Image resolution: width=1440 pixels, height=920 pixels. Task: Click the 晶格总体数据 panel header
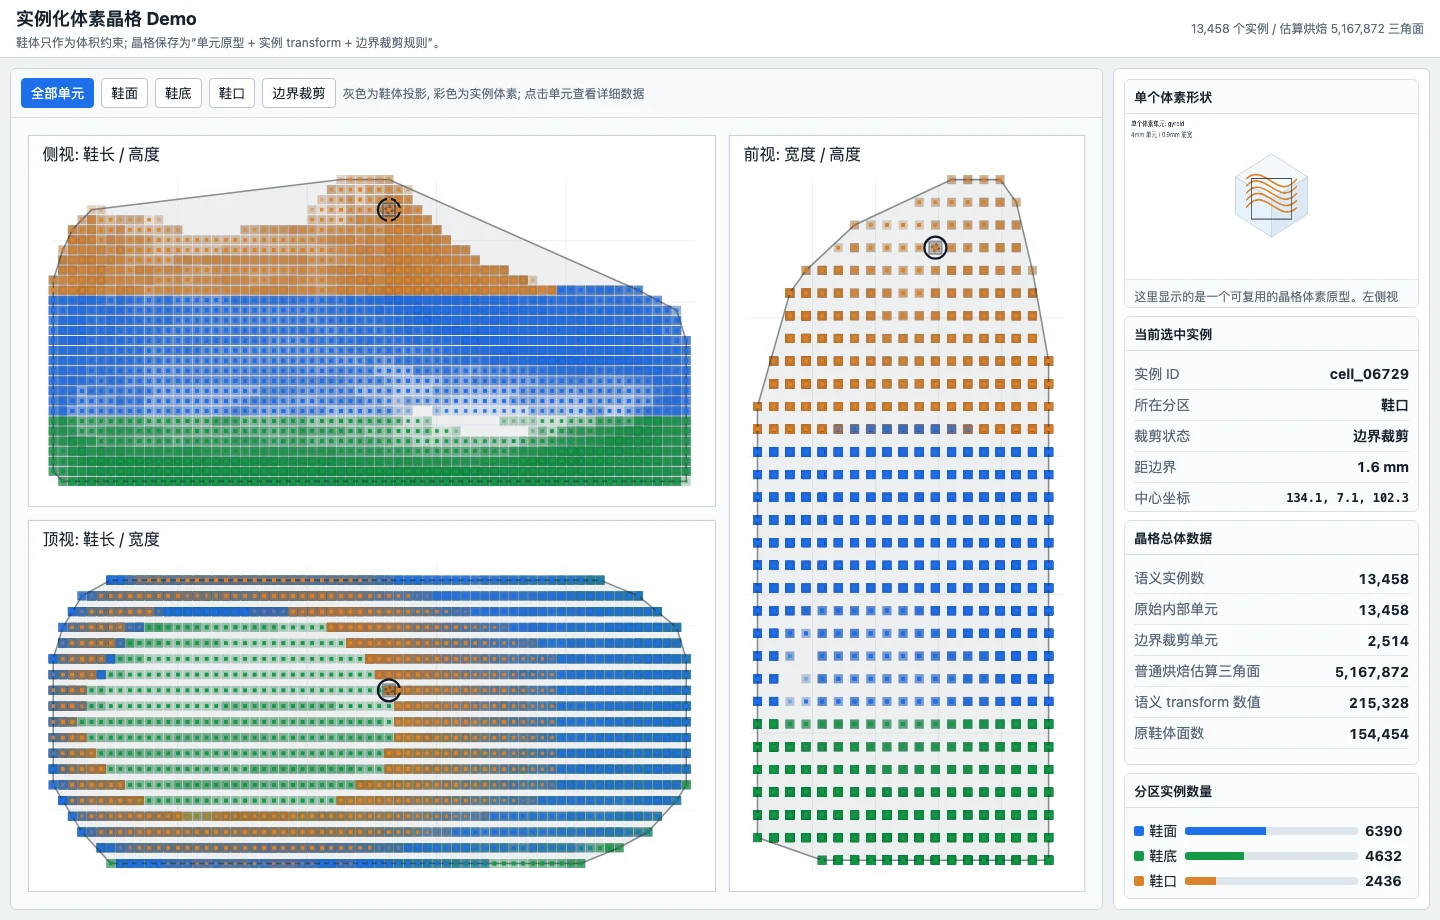point(1173,538)
